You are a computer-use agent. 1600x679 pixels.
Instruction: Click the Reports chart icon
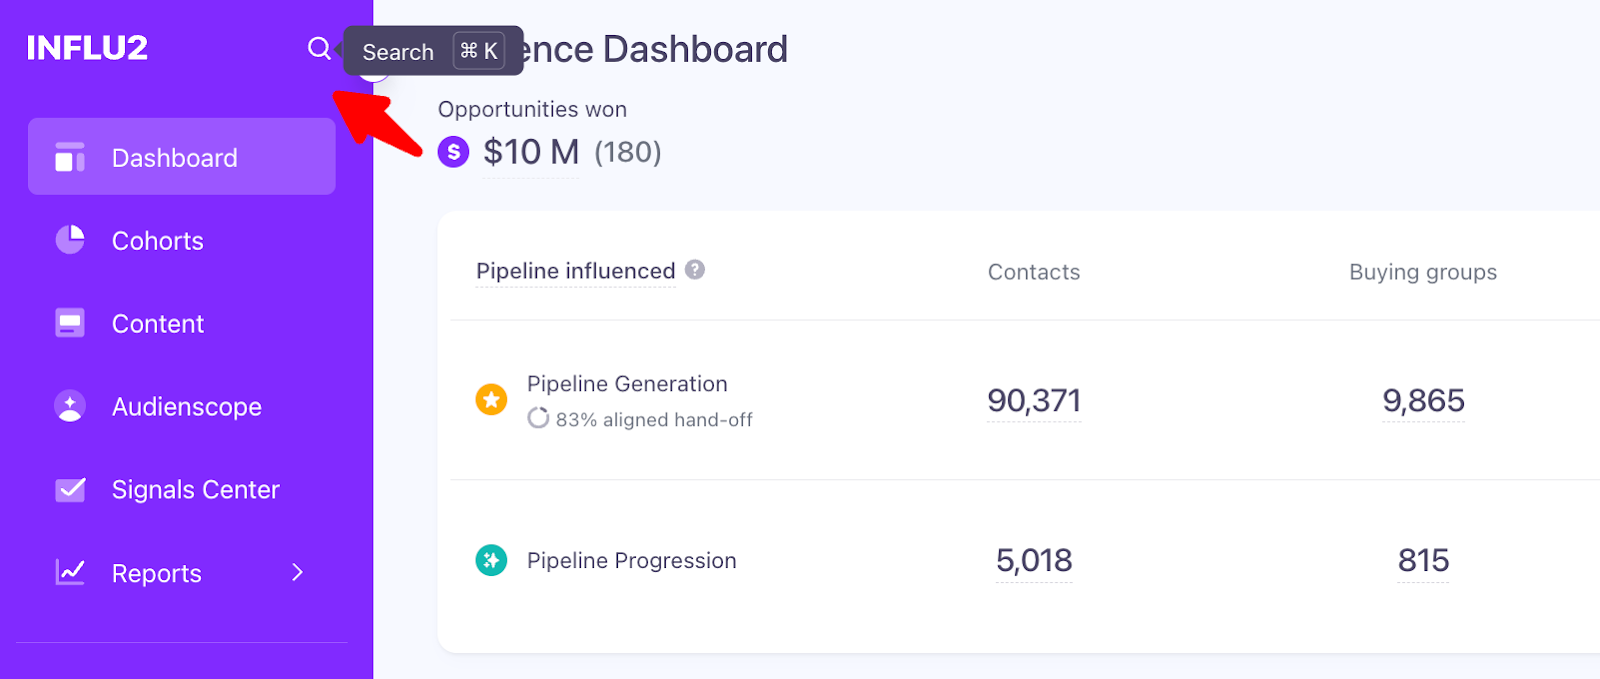69,572
